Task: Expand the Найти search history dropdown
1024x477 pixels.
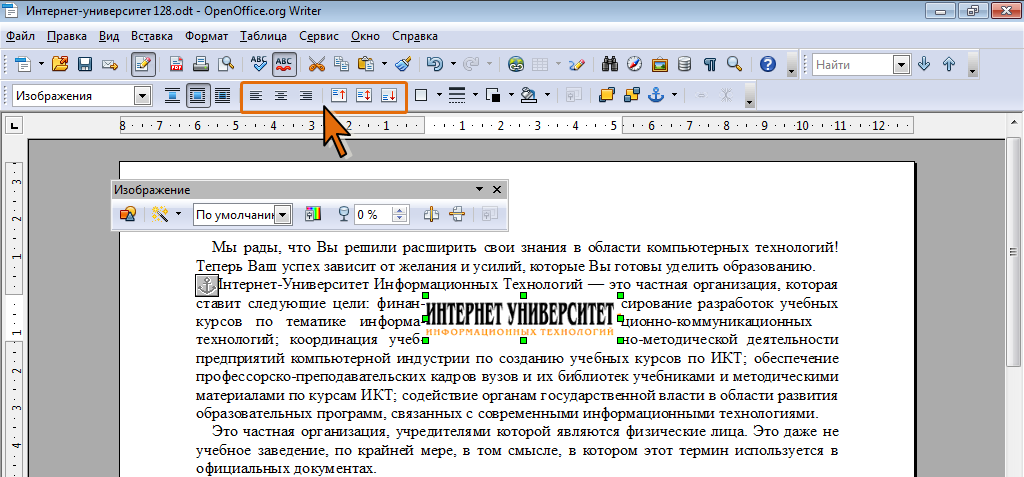Action: coord(902,65)
